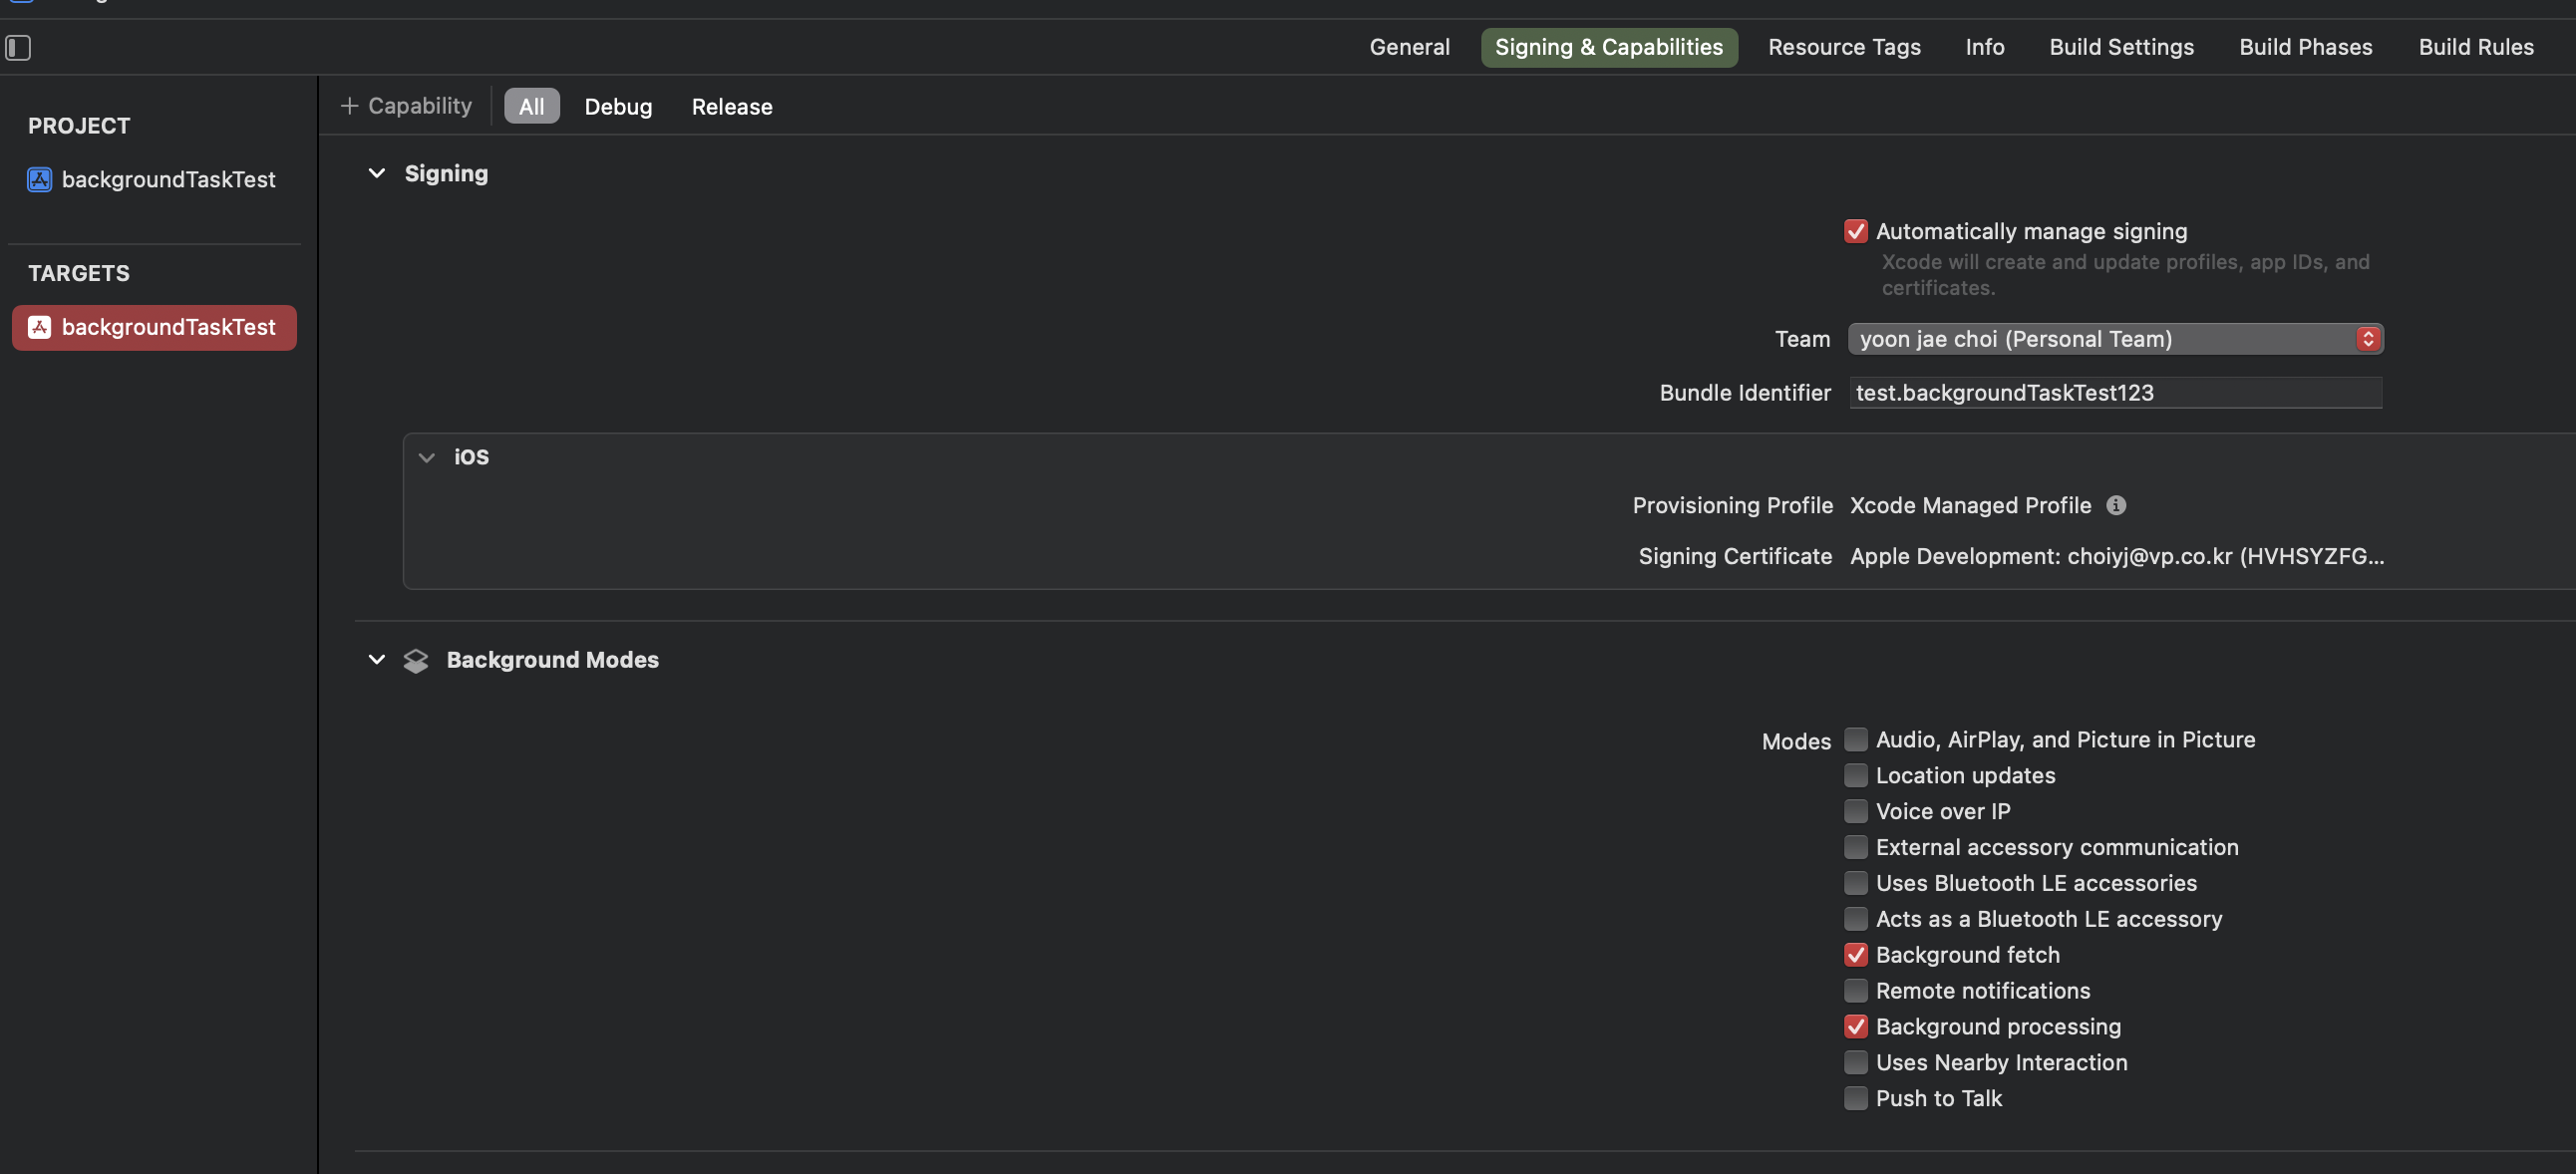Select the Debug configuration filter

point(618,106)
